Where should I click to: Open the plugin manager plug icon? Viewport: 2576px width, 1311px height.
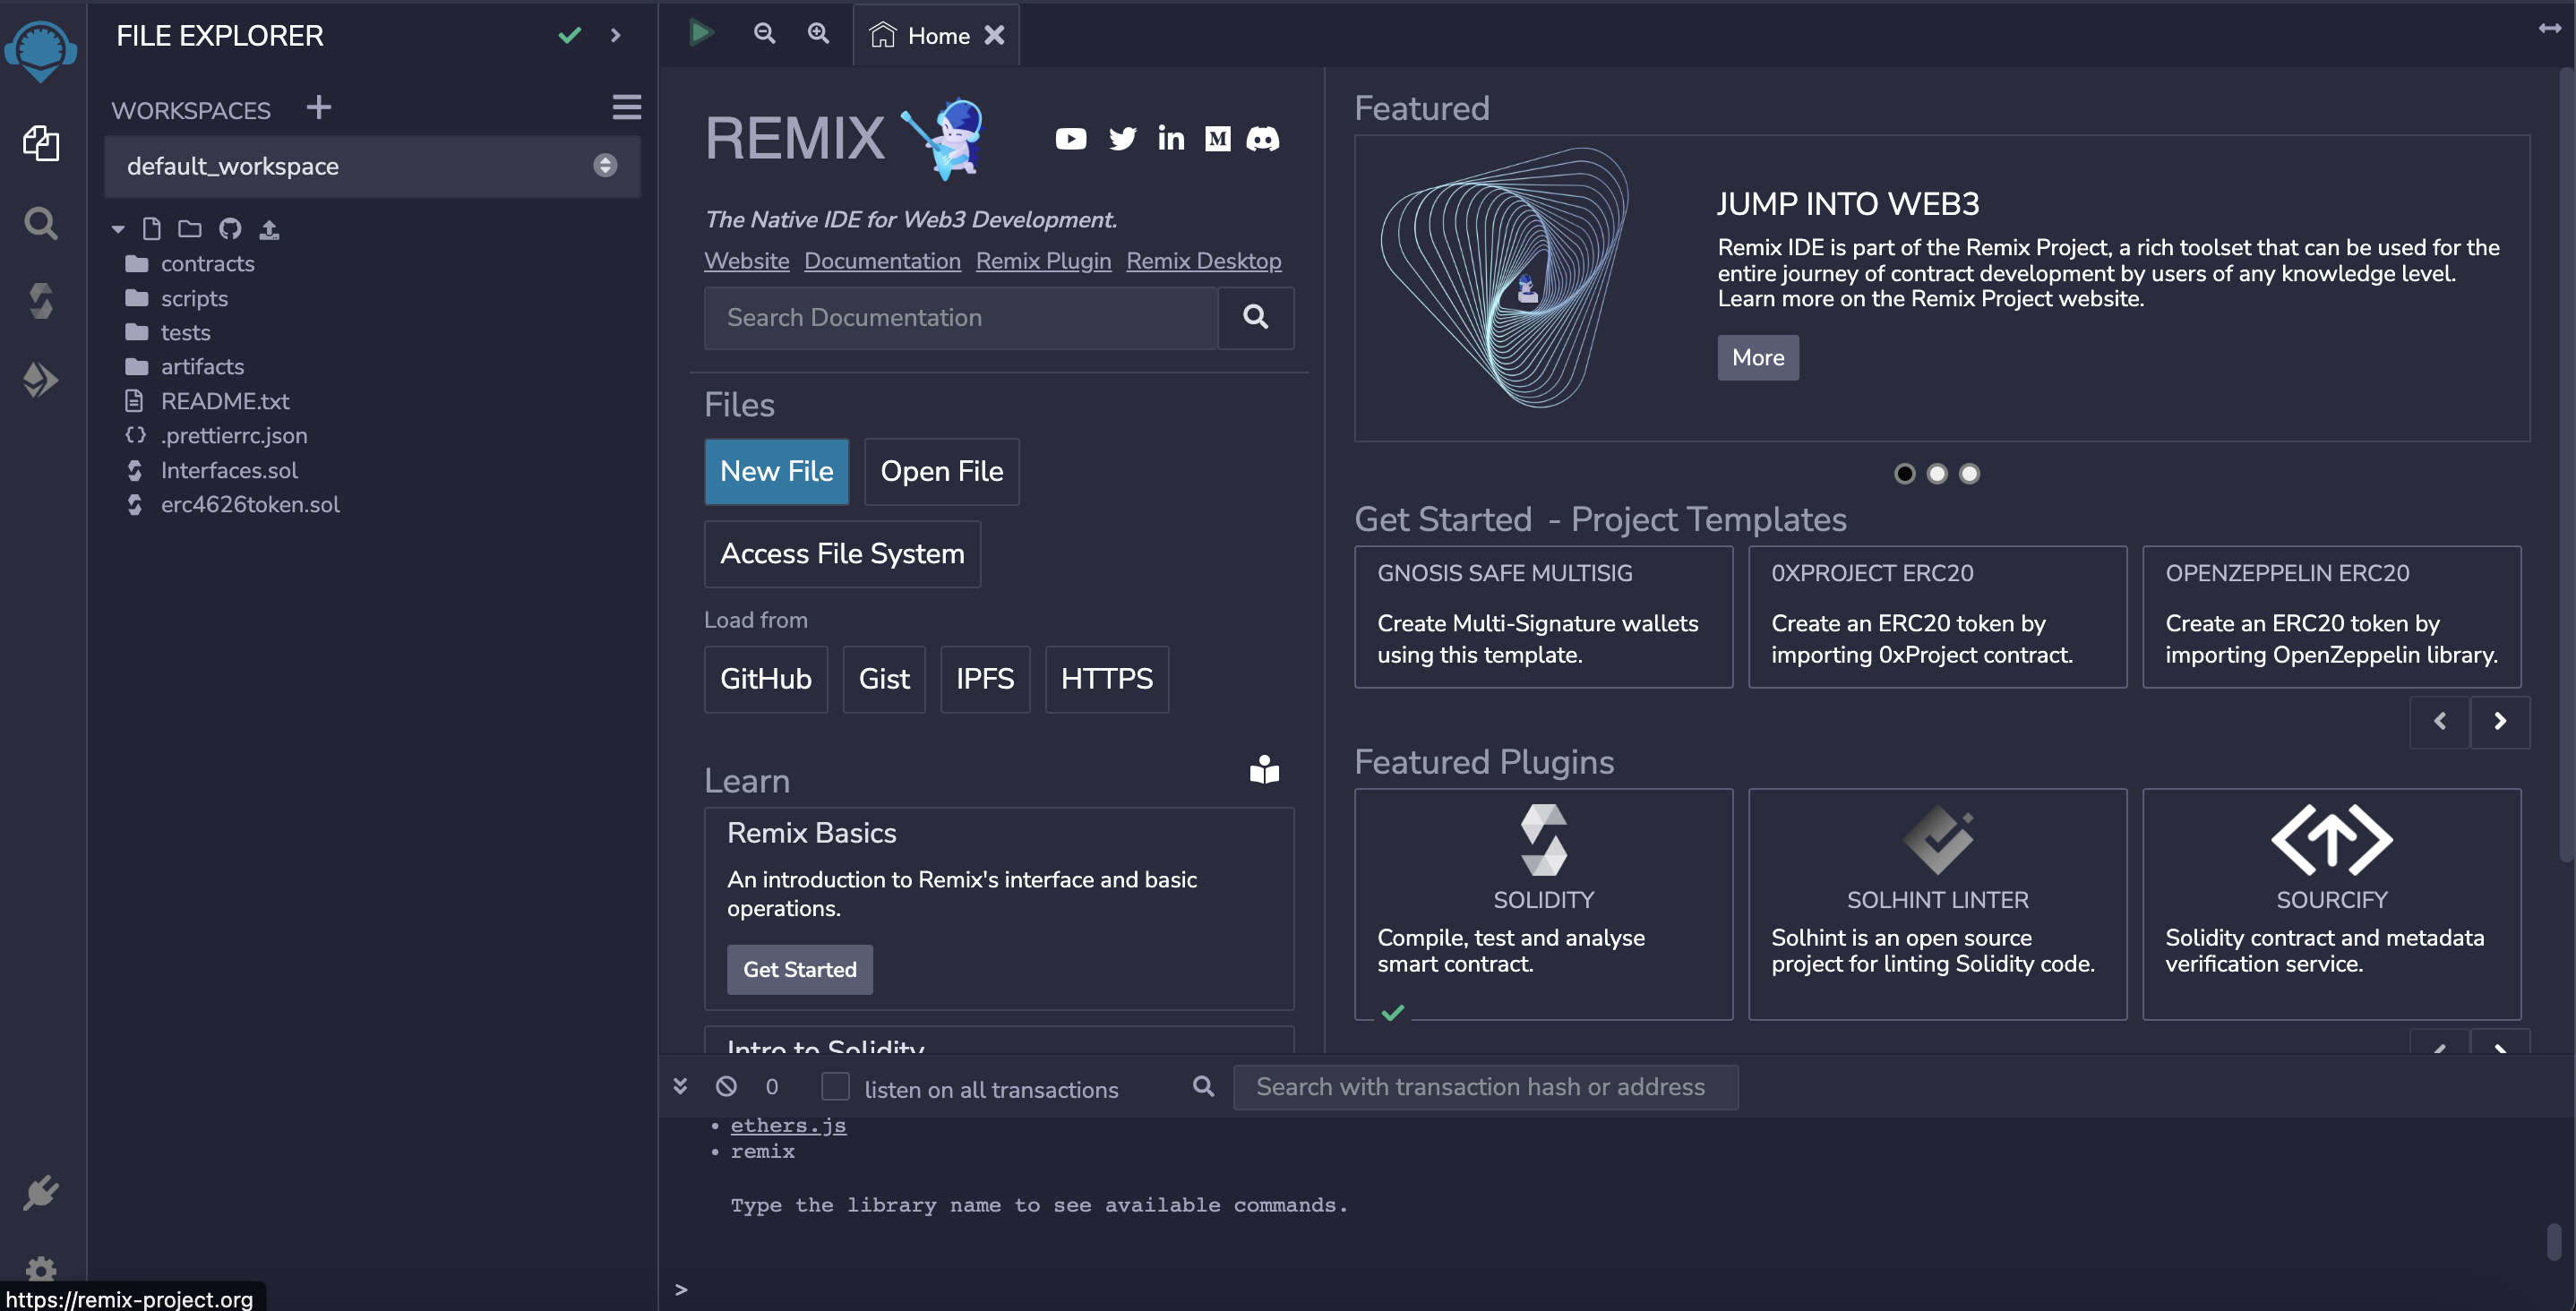(x=40, y=1192)
